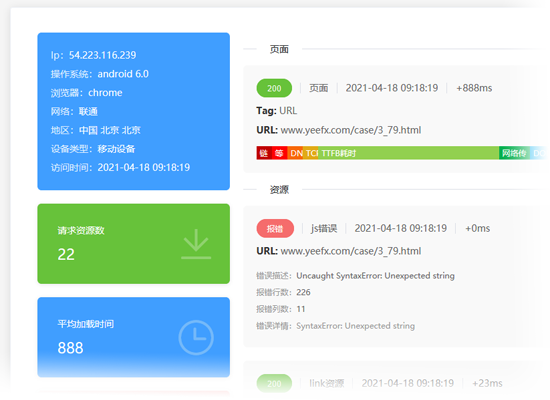The width and height of the screenshot is (550, 400).
Task: Select the dark red 链 timing segment
Action: 264,153
